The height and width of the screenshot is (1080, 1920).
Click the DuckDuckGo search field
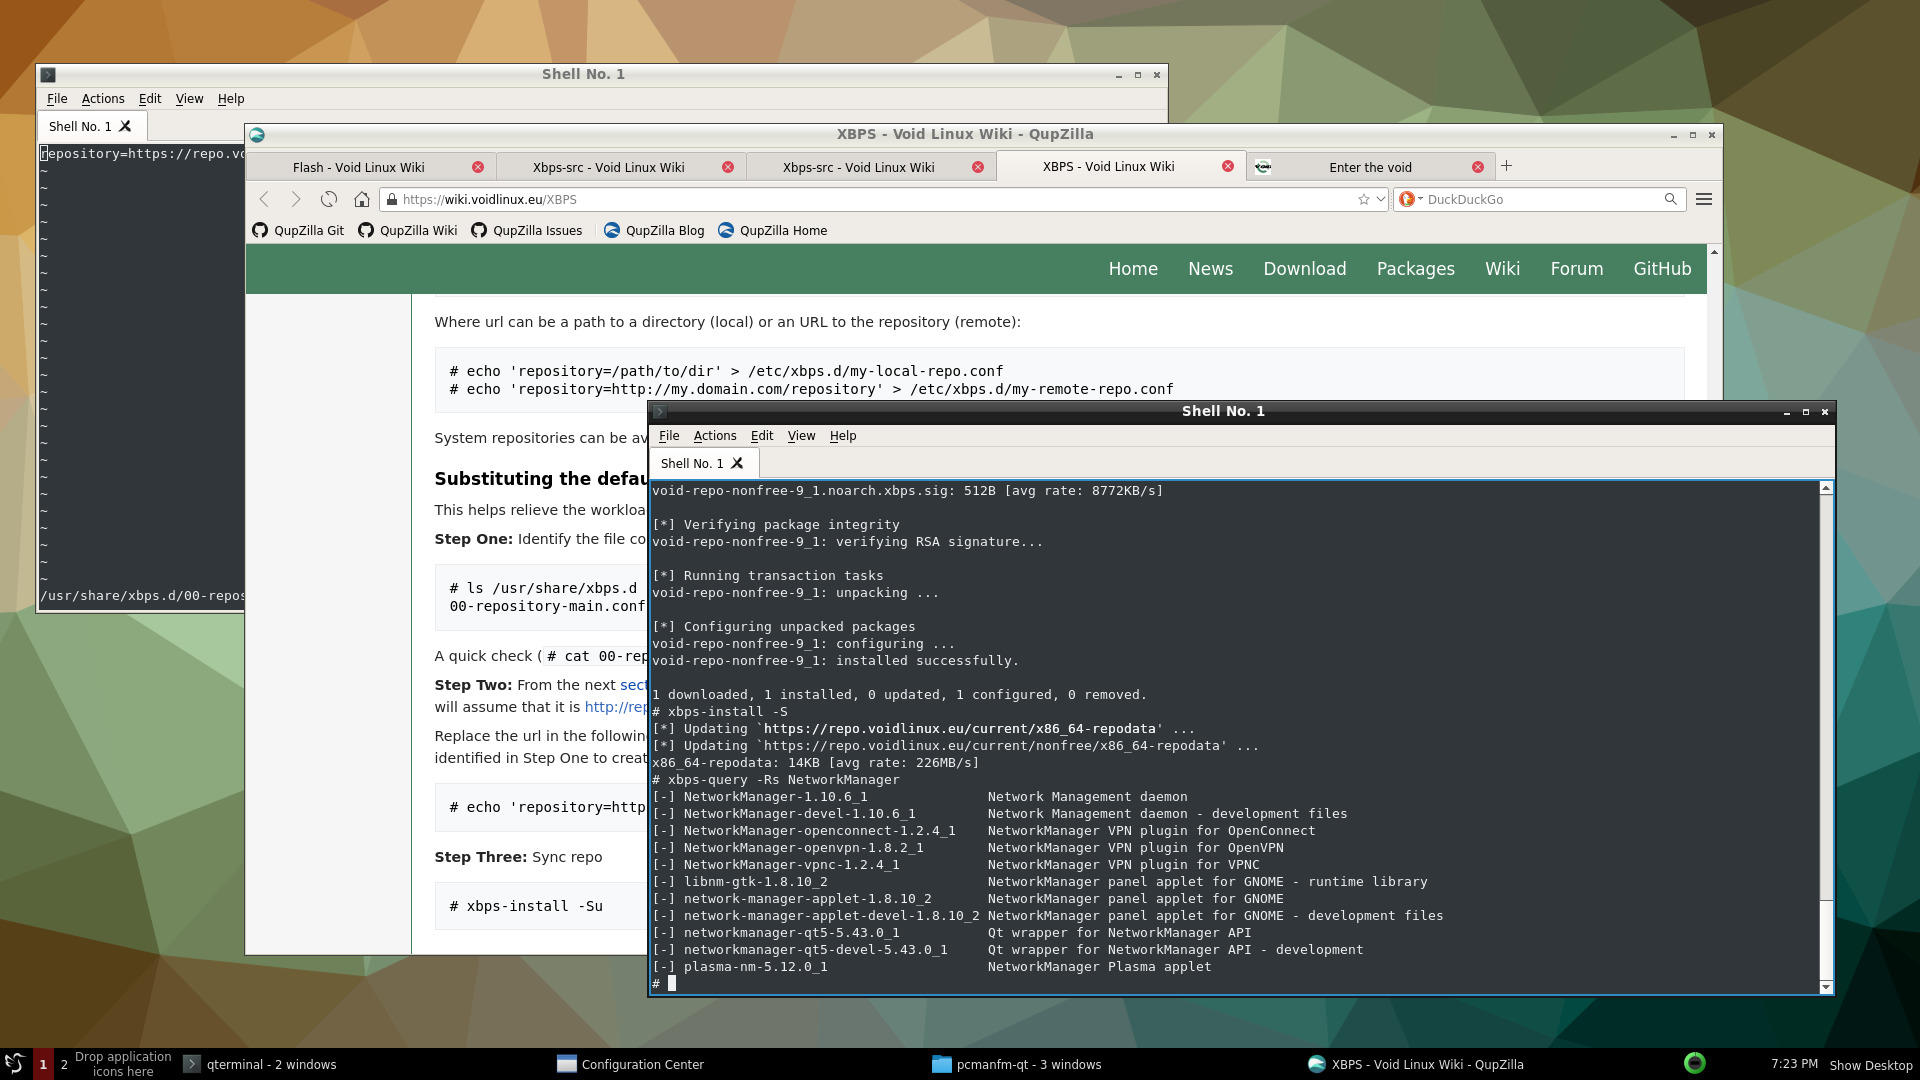1540,199
